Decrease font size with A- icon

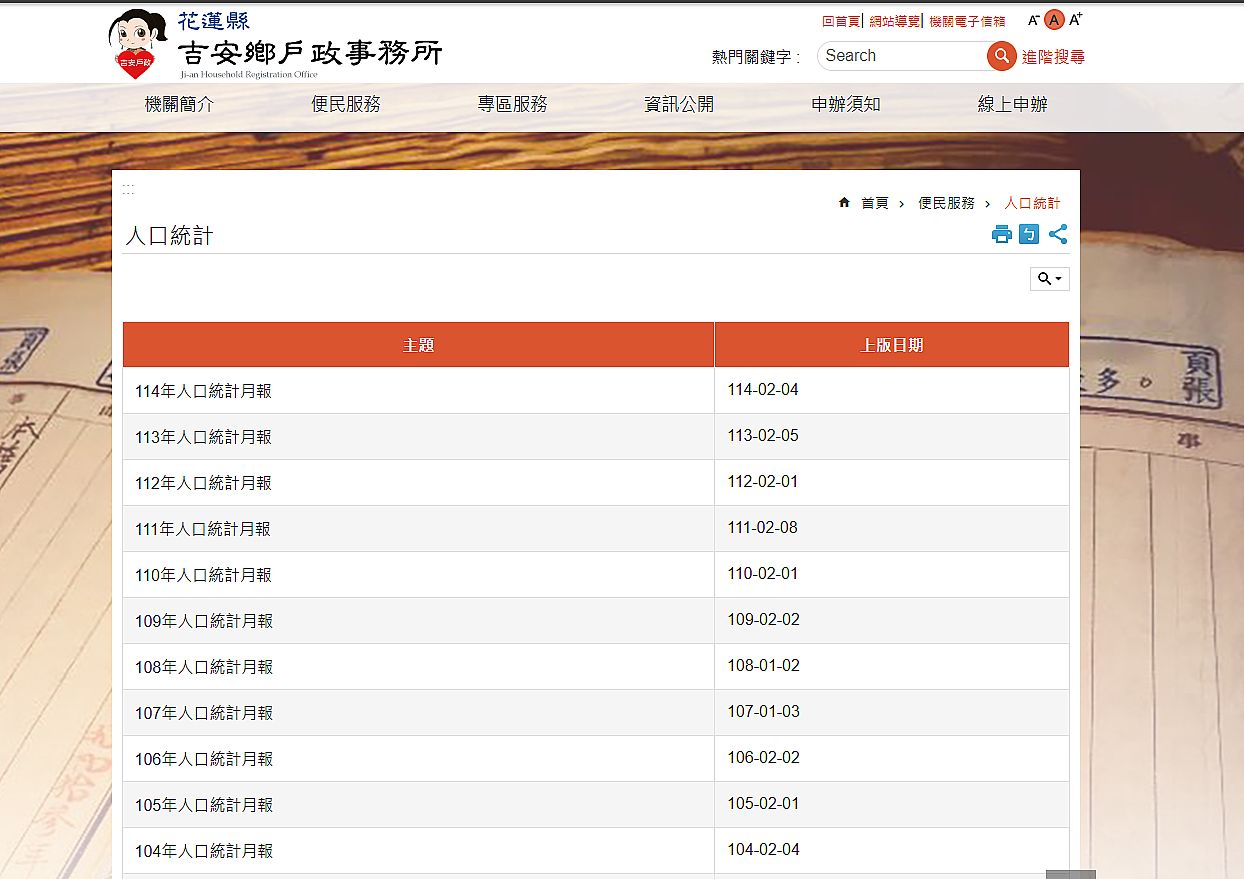click(x=1033, y=20)
